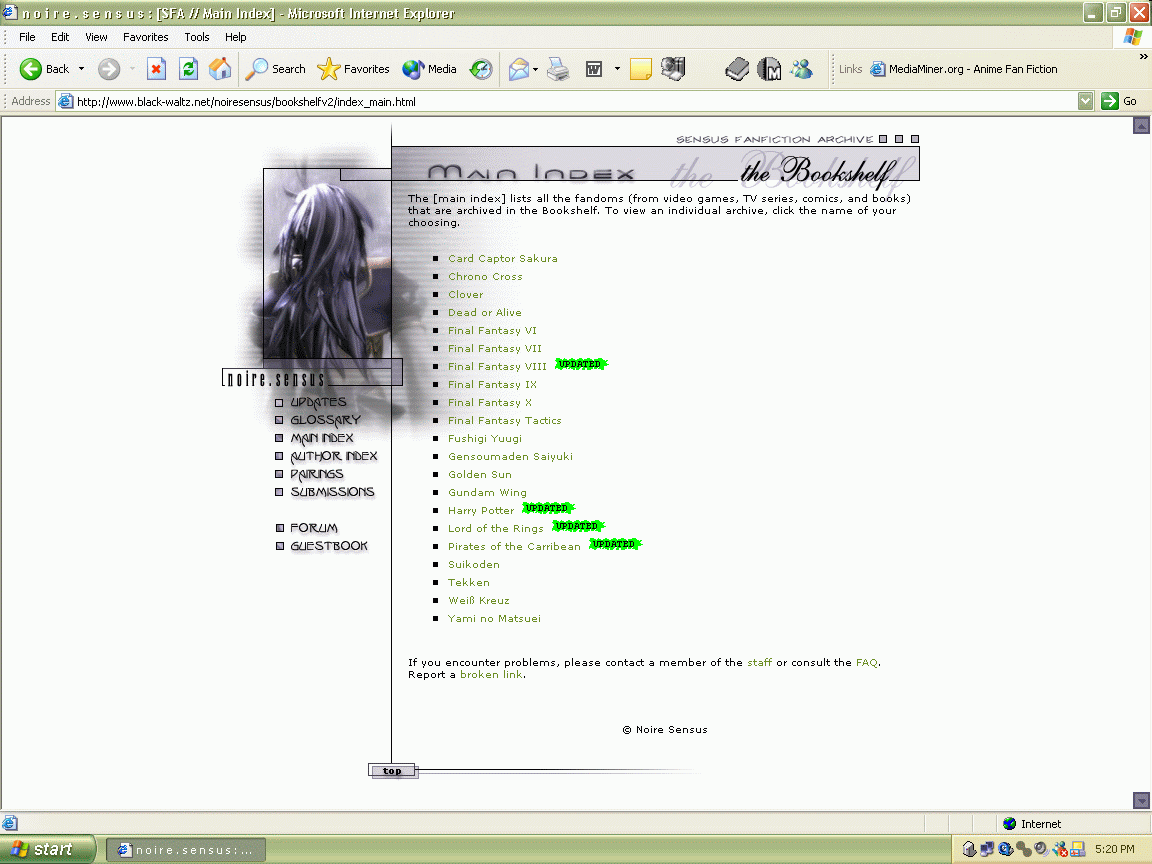The height and width of the screenshot is (864, 1152).
Task: Open the Tekken archive
Action: click(x=469, y=583)
